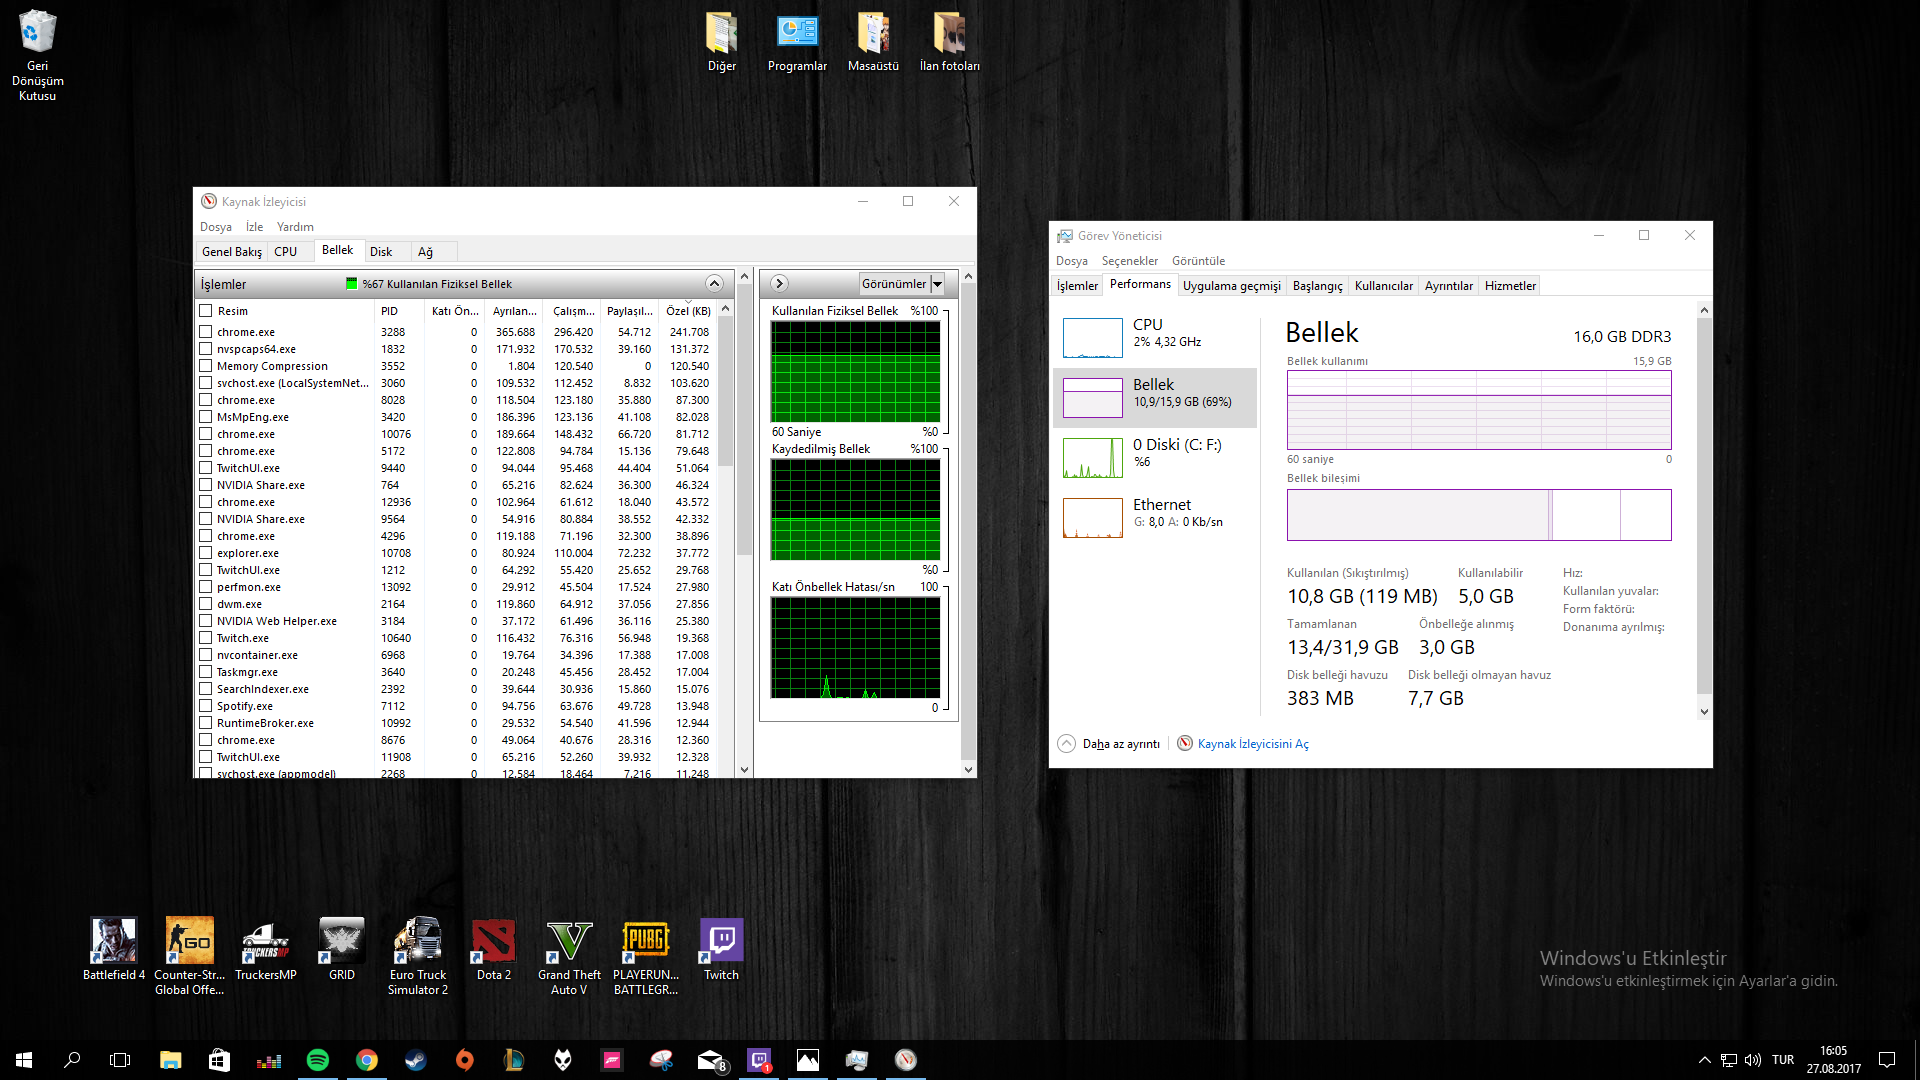Screen dimensions: 1920x1080
Task: Sort by the PID column header
Action: coord(400,311)
